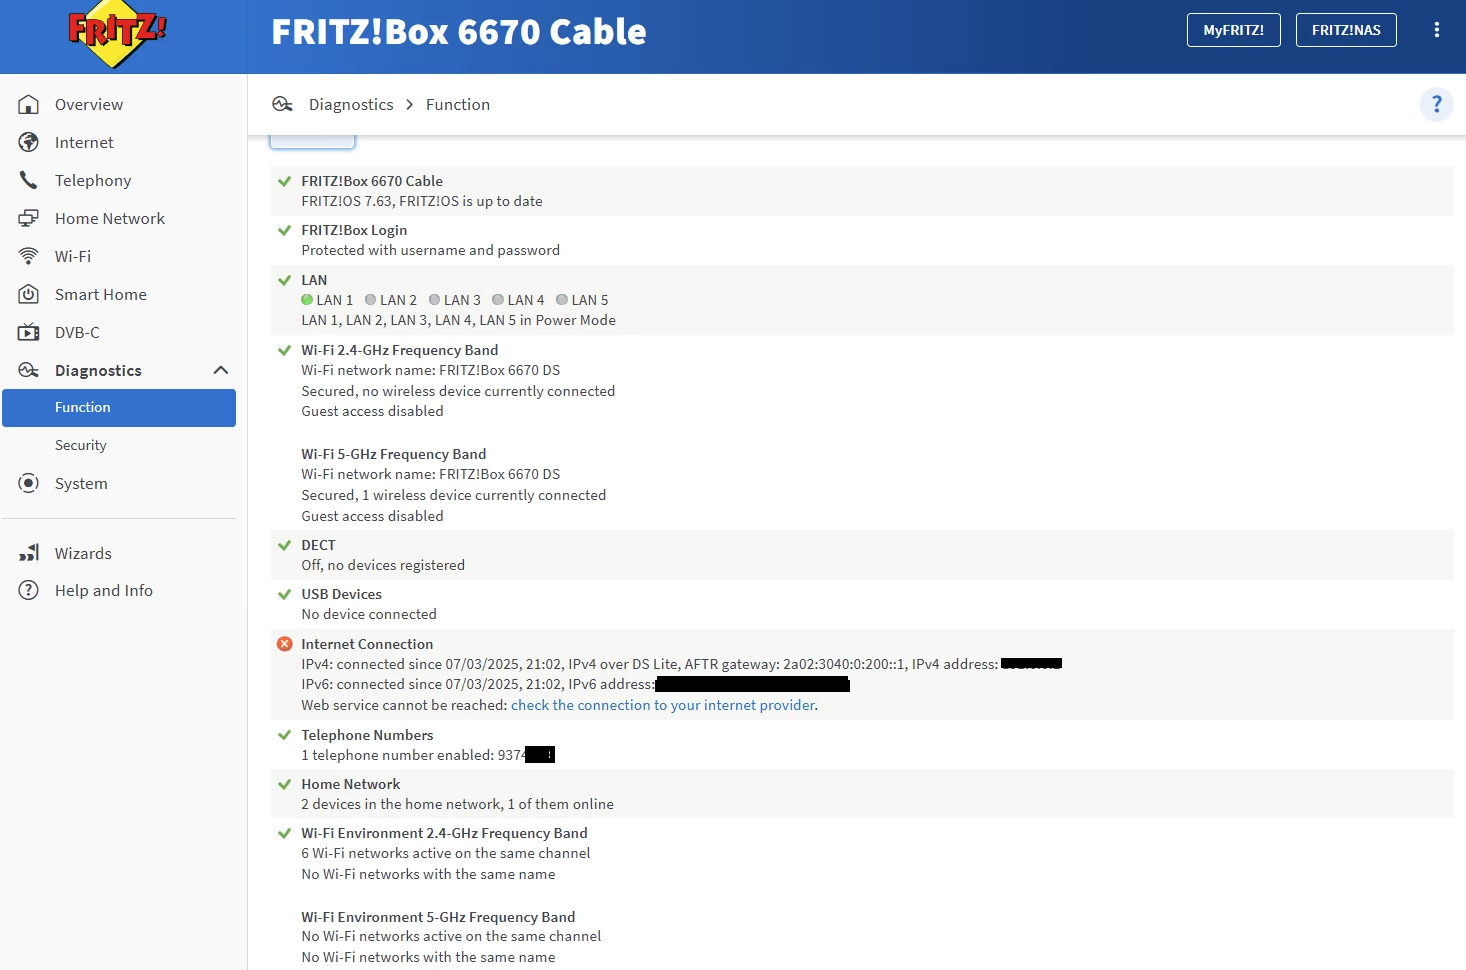Click the Internet globe icon

(29, 142)
